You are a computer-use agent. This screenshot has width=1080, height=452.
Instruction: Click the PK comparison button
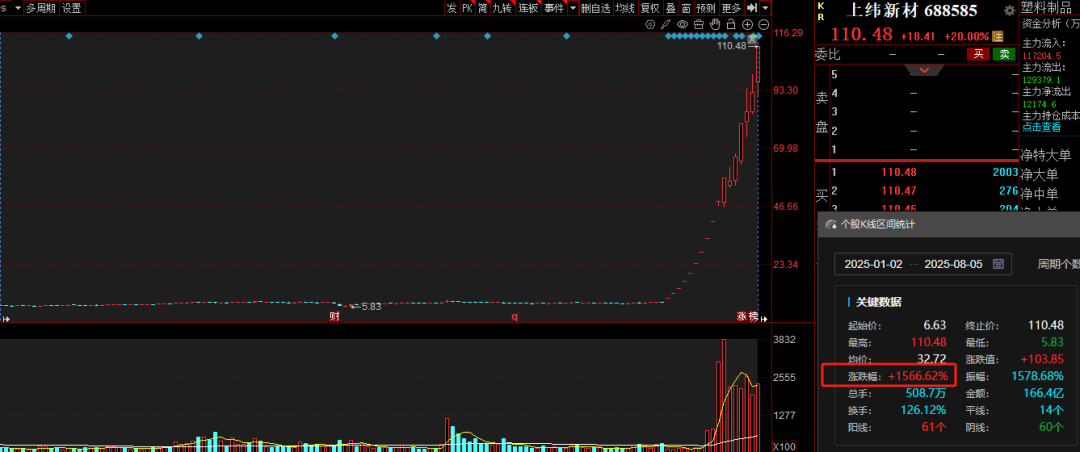click(x=468, y=8)
